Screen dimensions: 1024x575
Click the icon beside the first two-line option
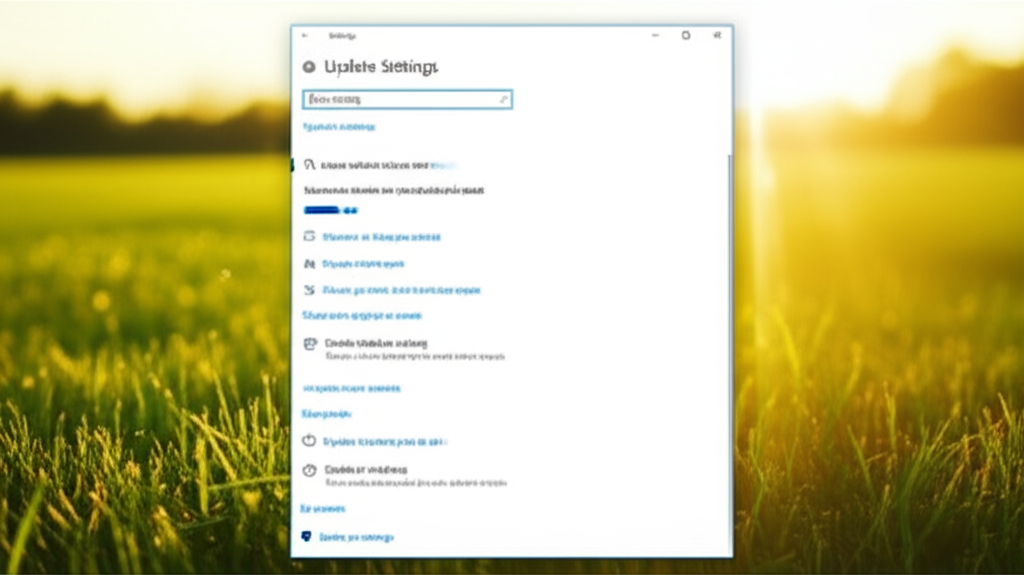pos(309,343)
